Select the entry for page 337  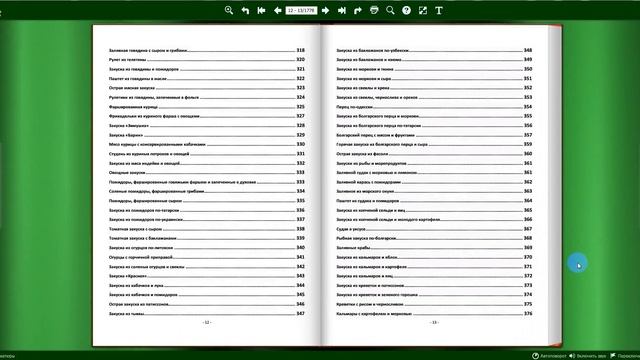click(x=207, y=219)
